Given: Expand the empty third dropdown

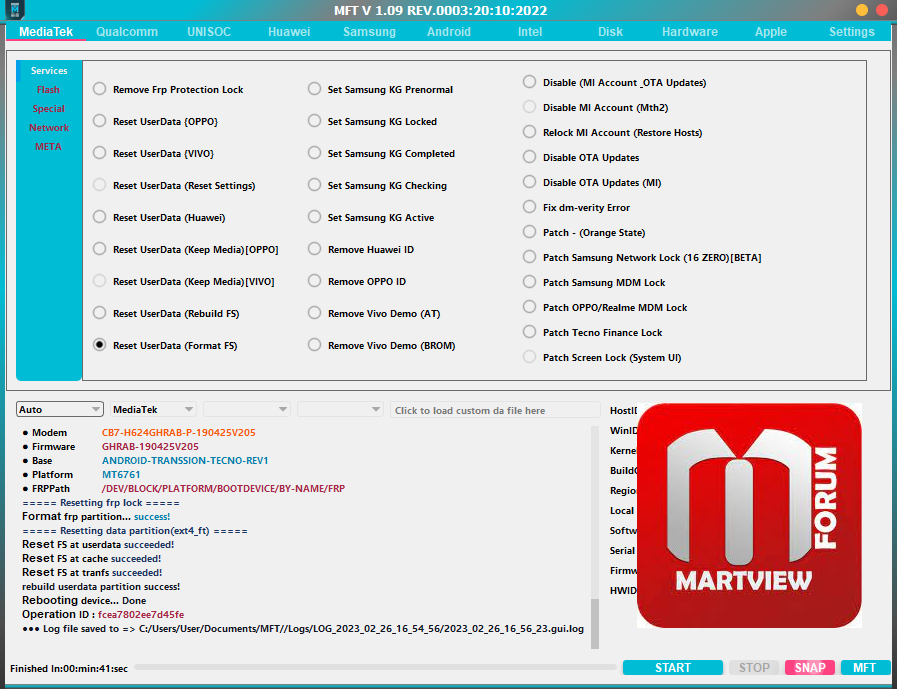Looking at the screenshot, I should [x=247, y=409].
